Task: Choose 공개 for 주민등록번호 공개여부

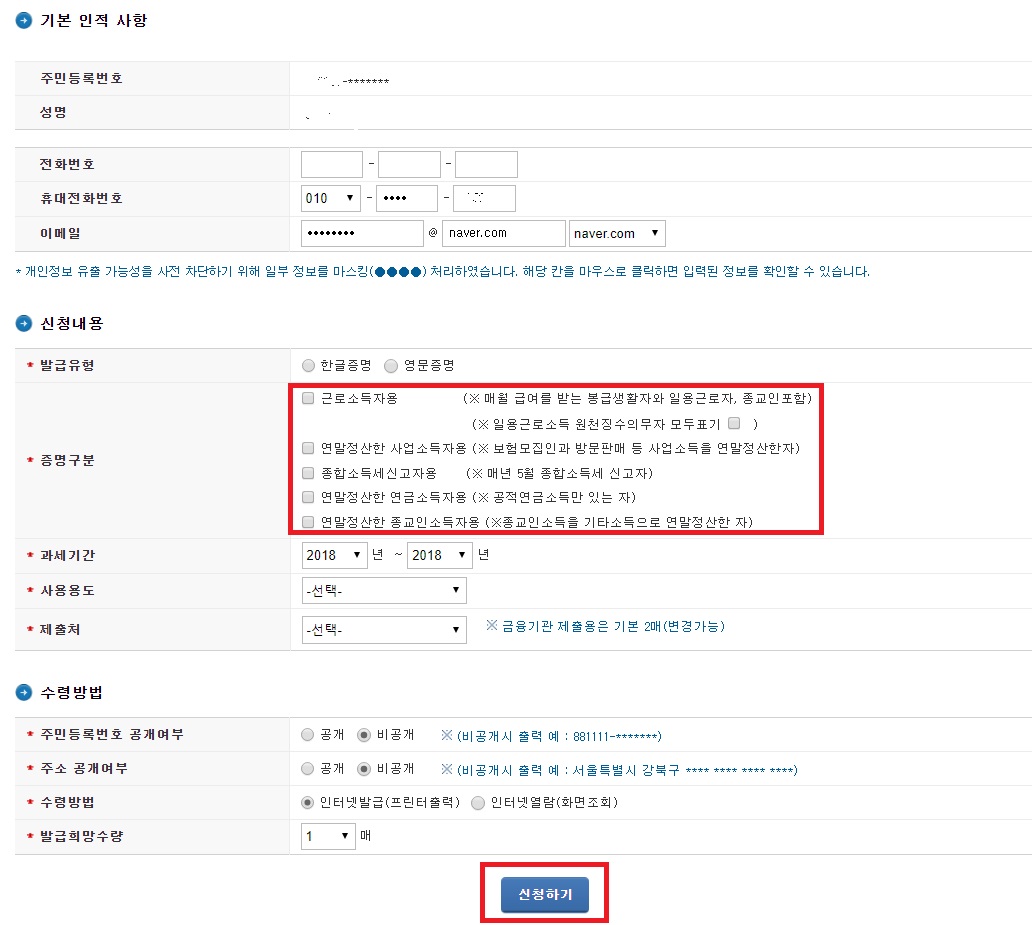Action: pos(307,735)
